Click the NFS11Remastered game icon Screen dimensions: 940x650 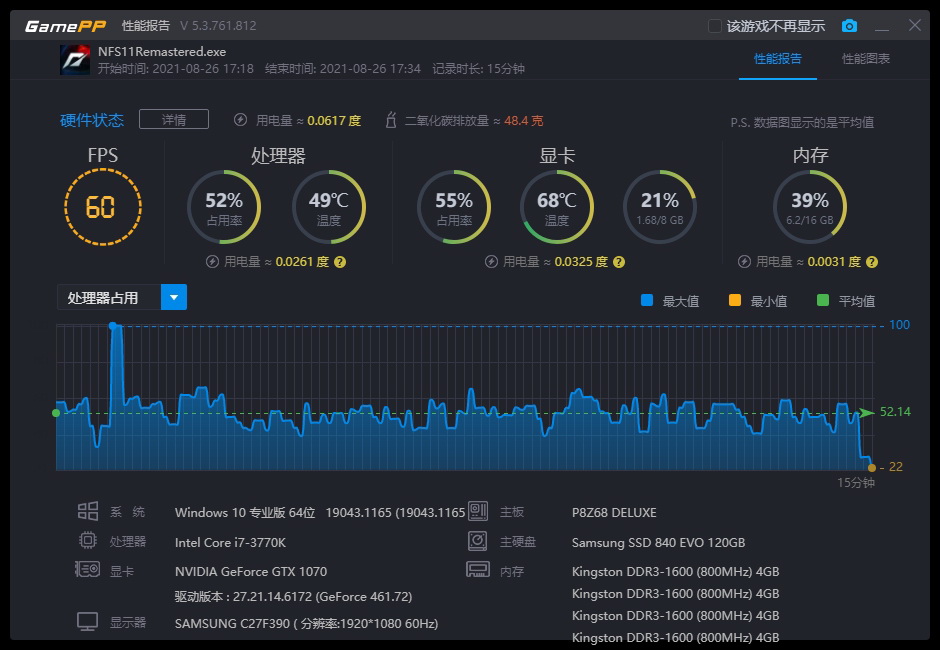(75, 60)
